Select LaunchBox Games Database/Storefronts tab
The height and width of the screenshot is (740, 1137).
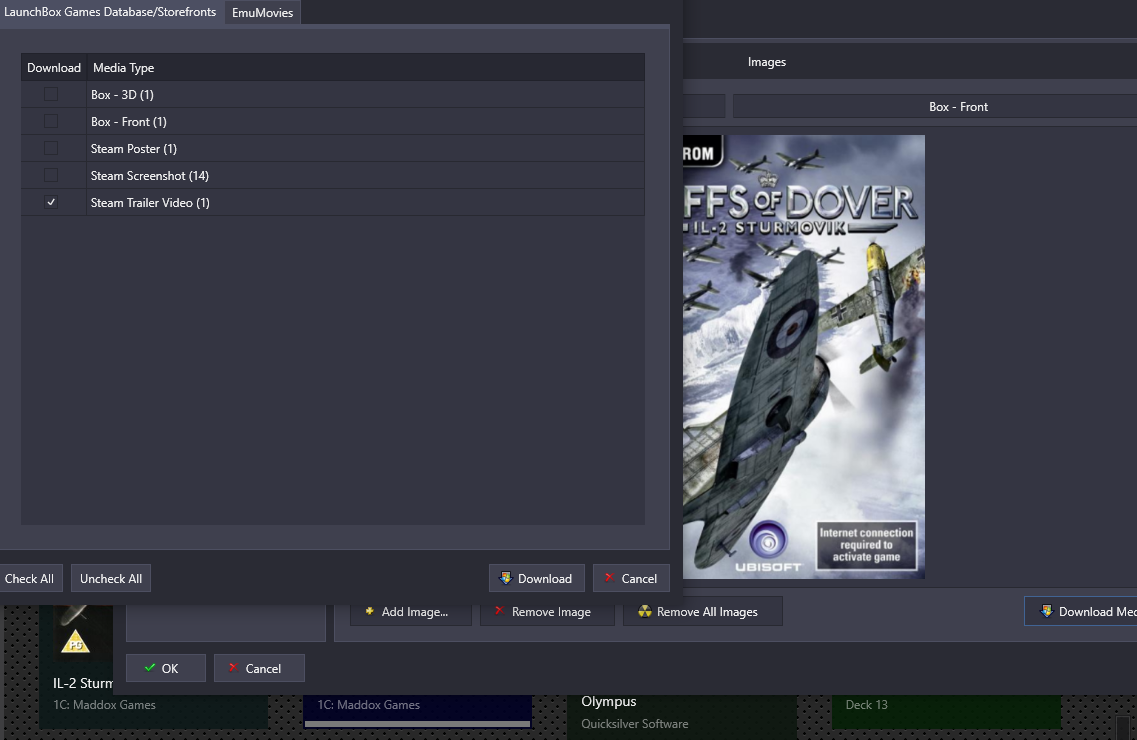click(x=110, y=12)
